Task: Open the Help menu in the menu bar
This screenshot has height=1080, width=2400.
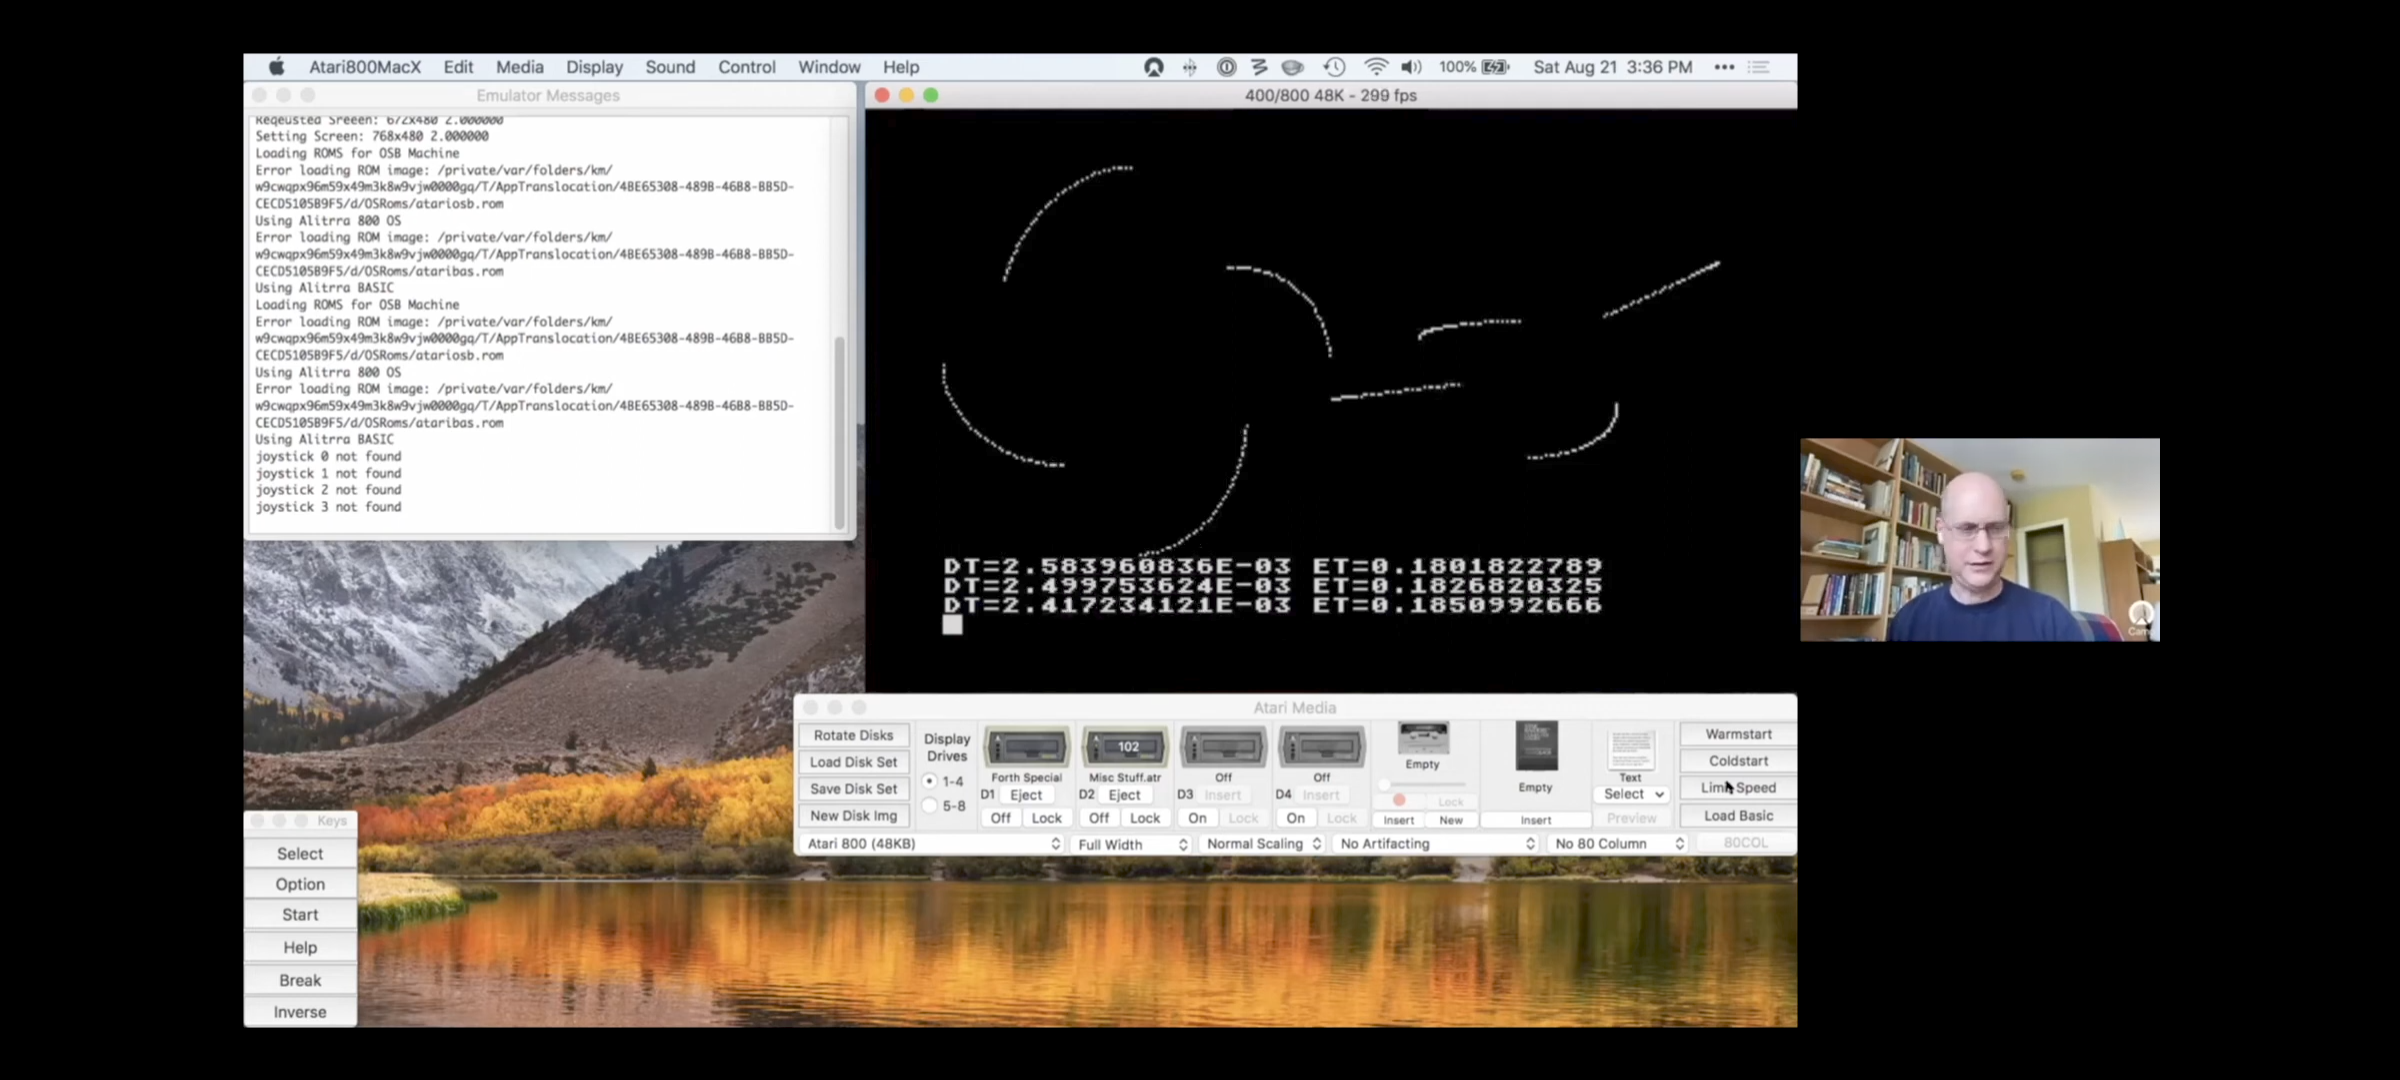Action: click(x=901, y=67)
